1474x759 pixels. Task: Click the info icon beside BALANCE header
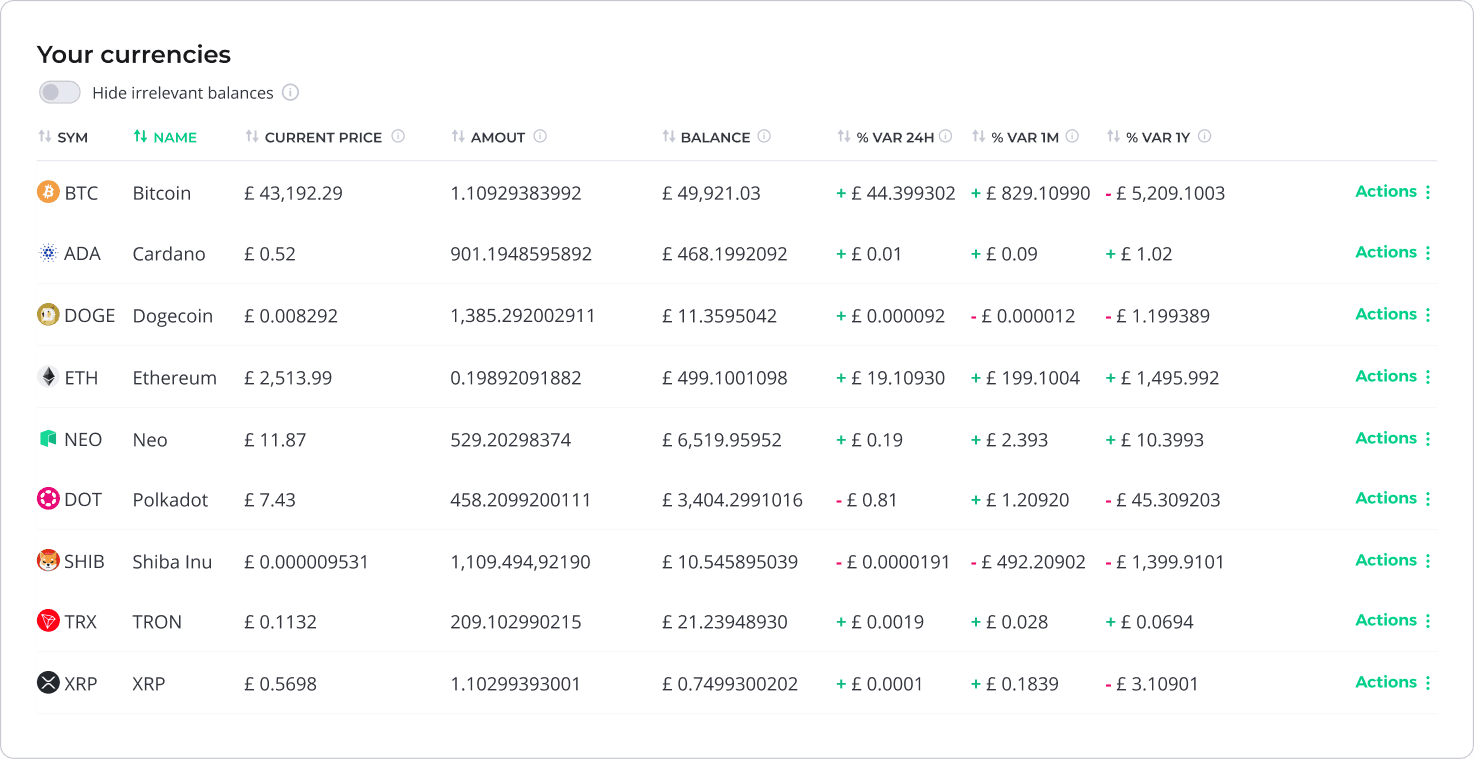[x=766, y=136]
